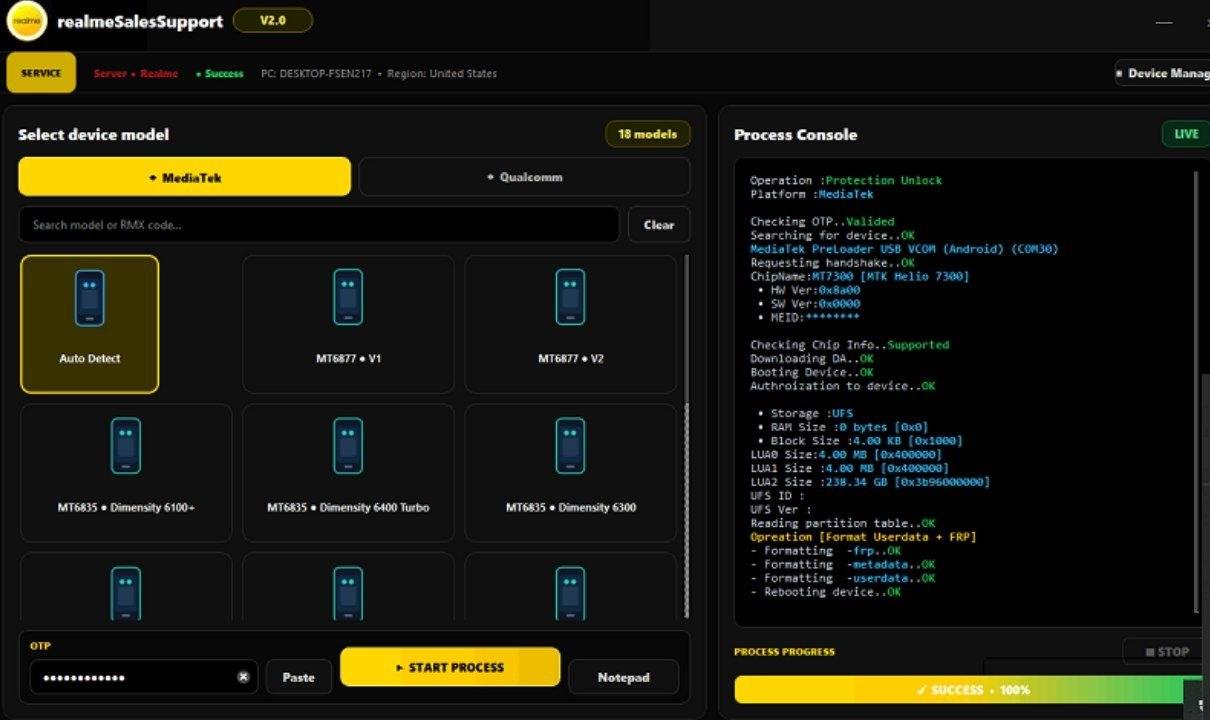
Task: Click the realme logo icon
Action: click(26, 21)
